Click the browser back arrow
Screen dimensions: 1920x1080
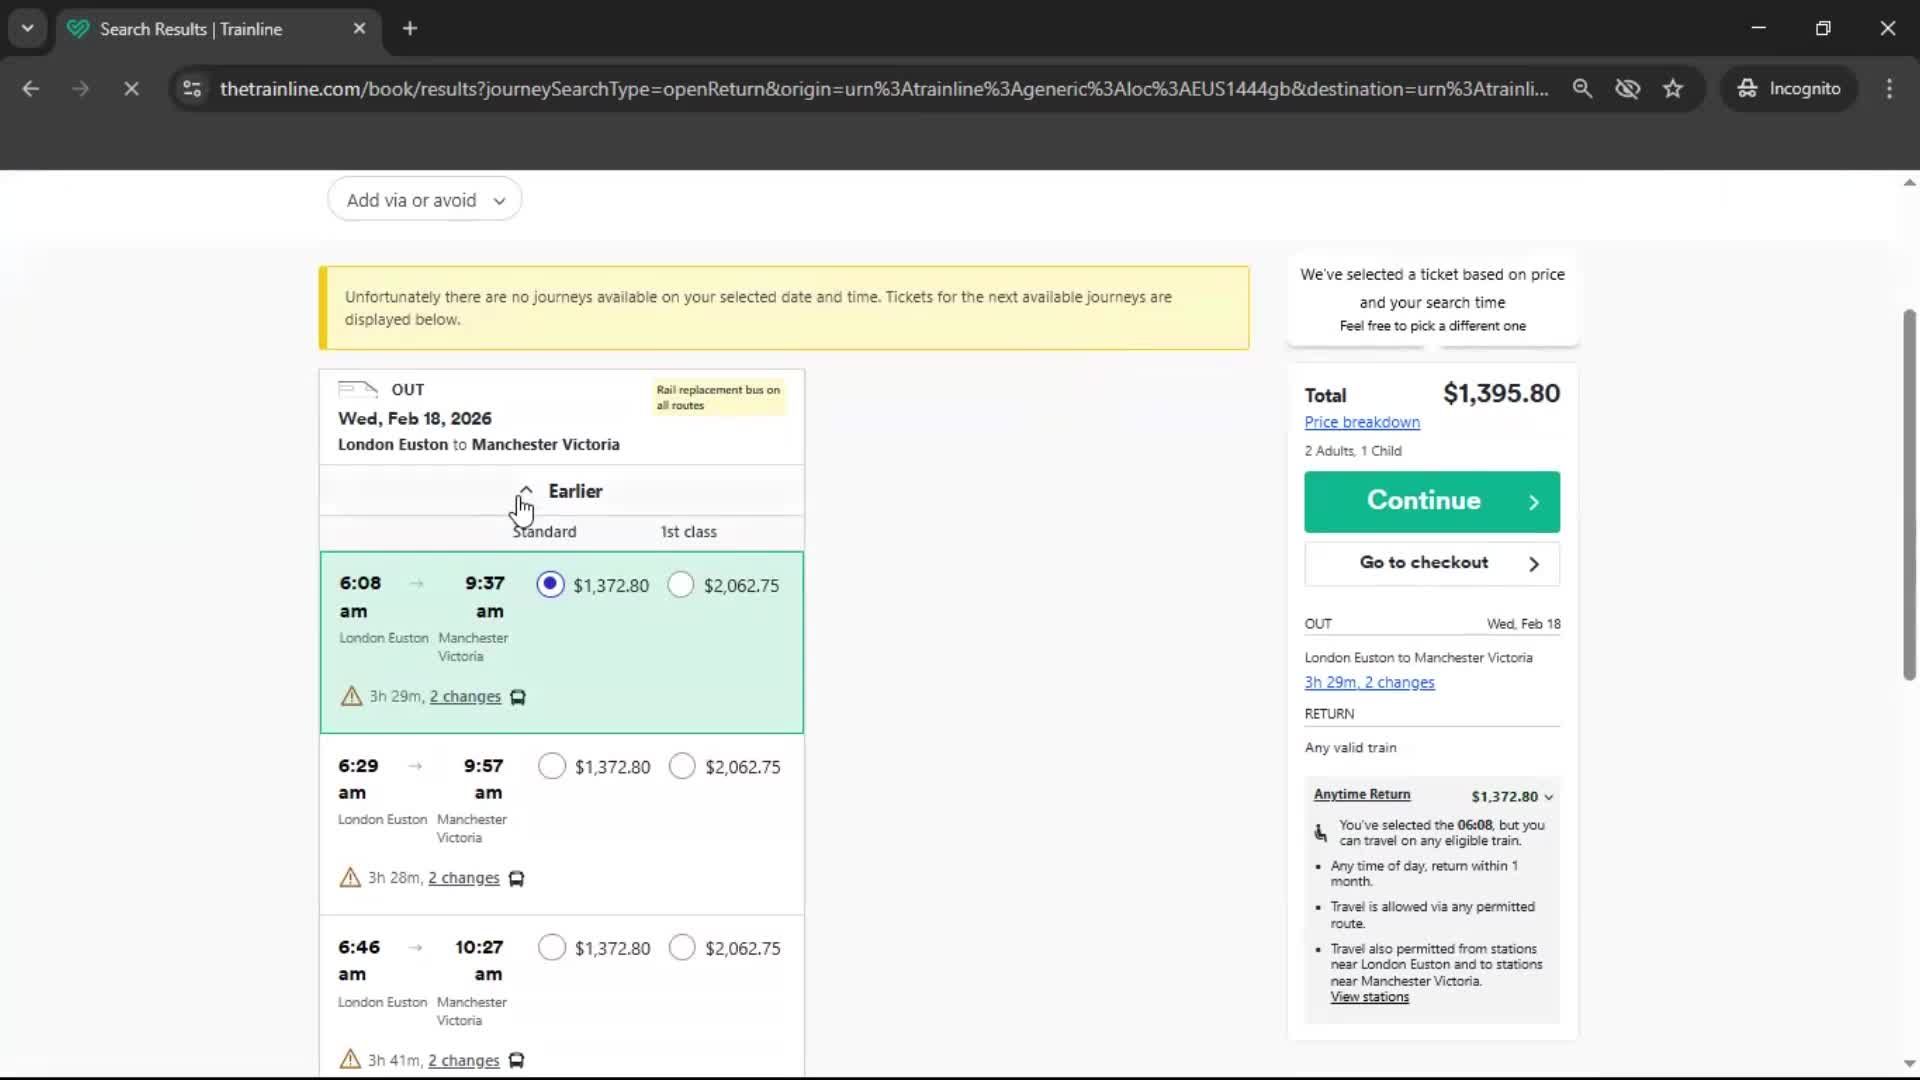(x=30, y=89)
